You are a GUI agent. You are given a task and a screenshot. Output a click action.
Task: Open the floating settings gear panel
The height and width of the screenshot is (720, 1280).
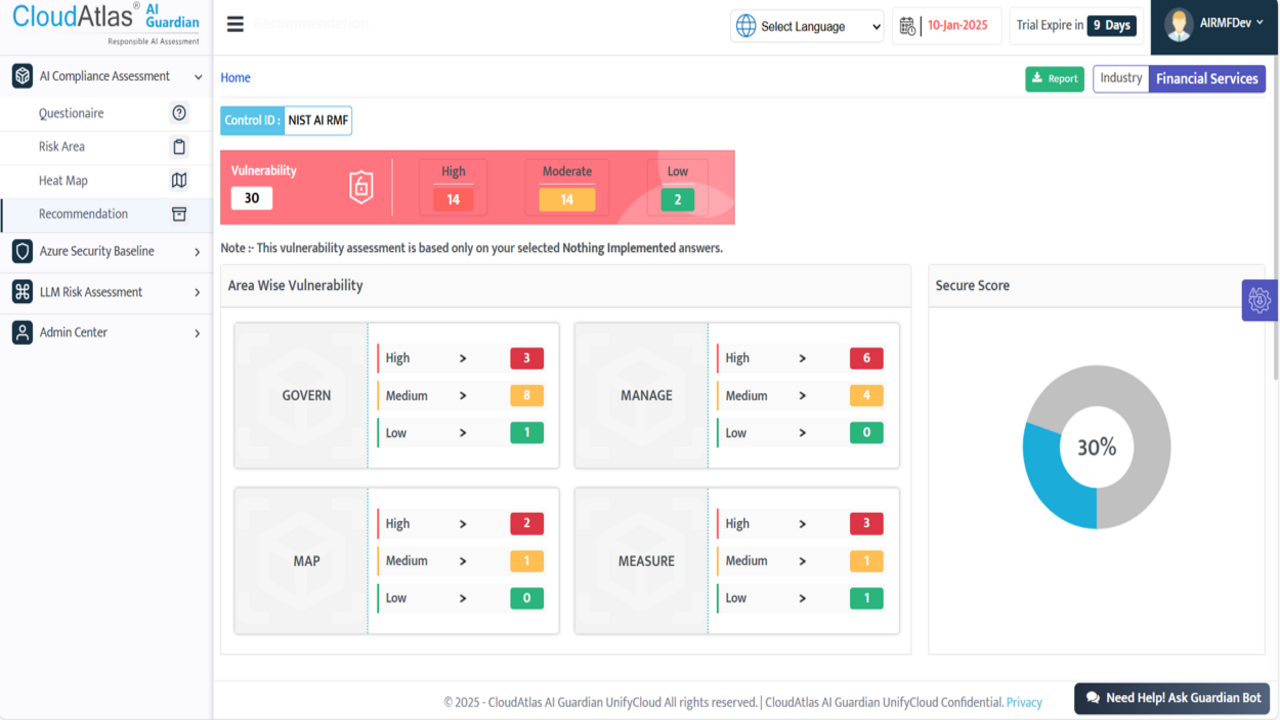[x=1260, y=300]
